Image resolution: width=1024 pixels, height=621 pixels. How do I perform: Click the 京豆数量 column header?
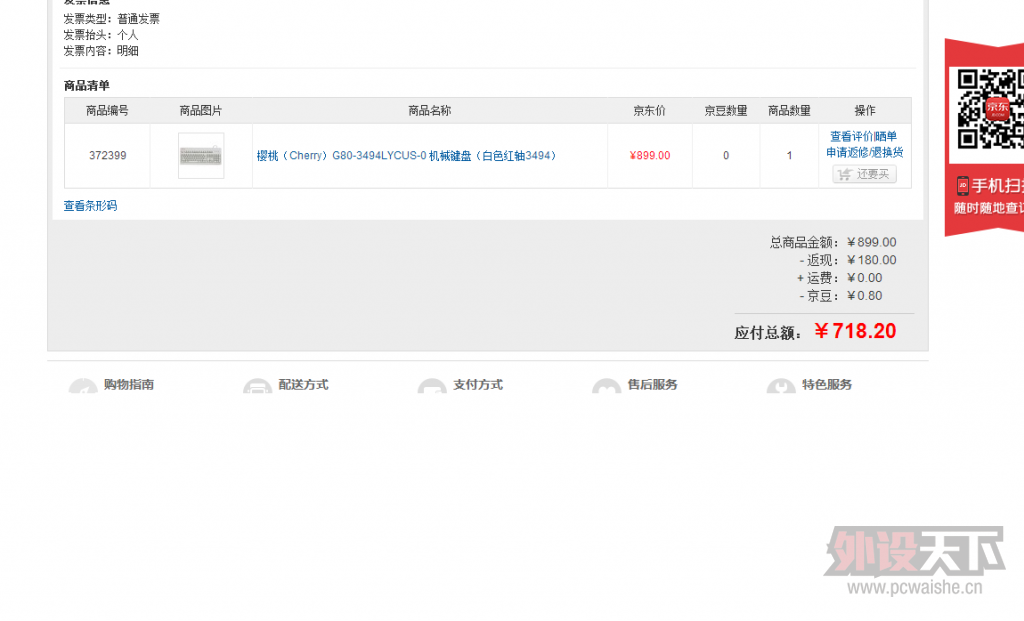(726, 110)
